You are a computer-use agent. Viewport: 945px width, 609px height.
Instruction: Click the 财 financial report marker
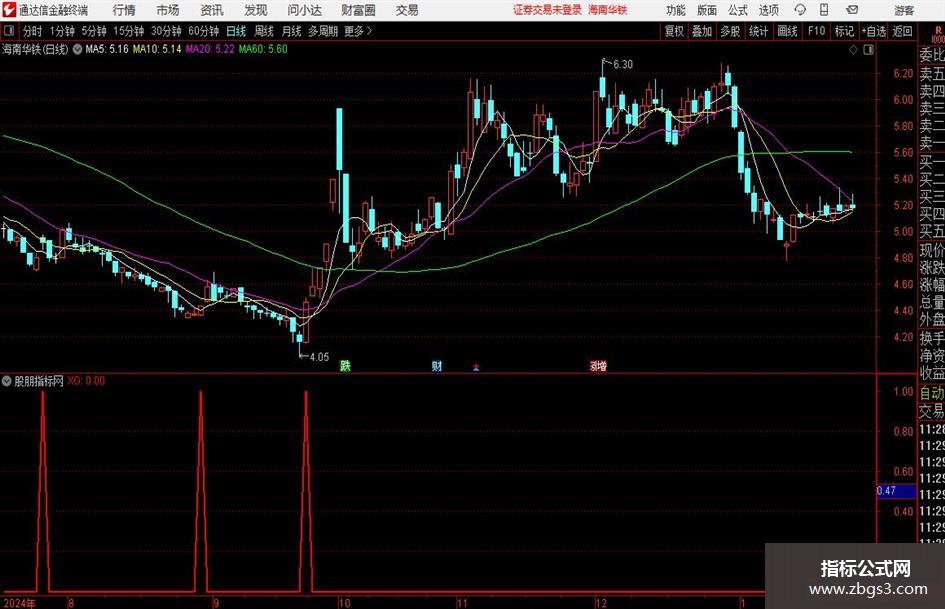[436, 365]
